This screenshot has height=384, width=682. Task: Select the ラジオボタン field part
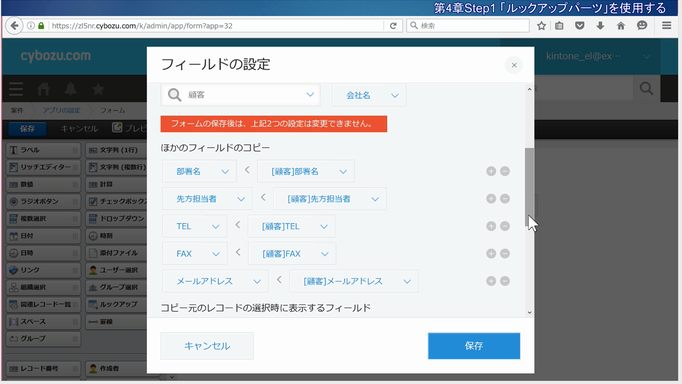click(43, 201)
